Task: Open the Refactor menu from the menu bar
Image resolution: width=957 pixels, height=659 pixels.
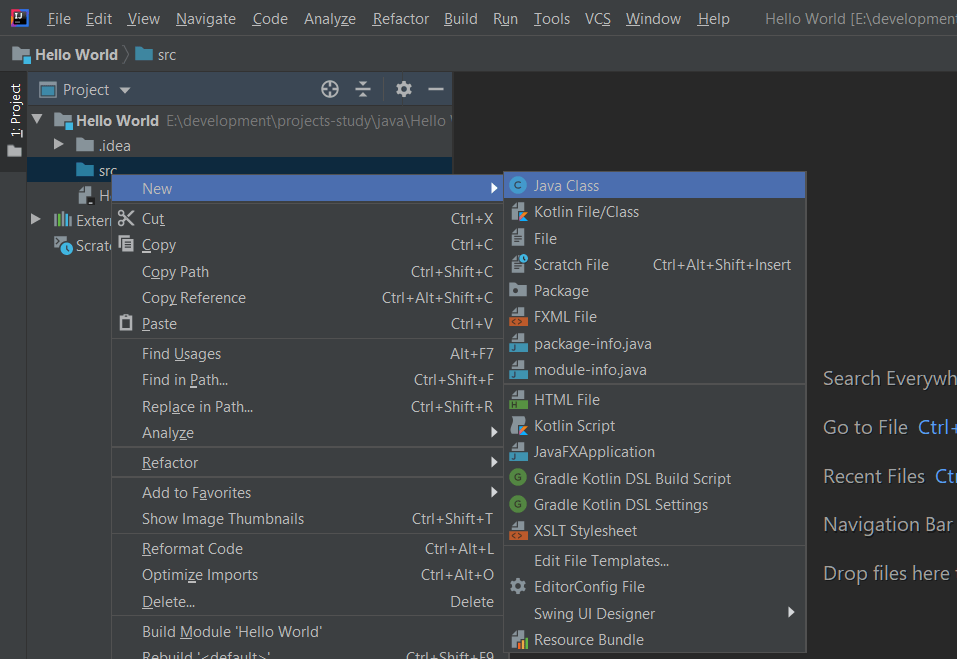Action: (x=400, y=18)
